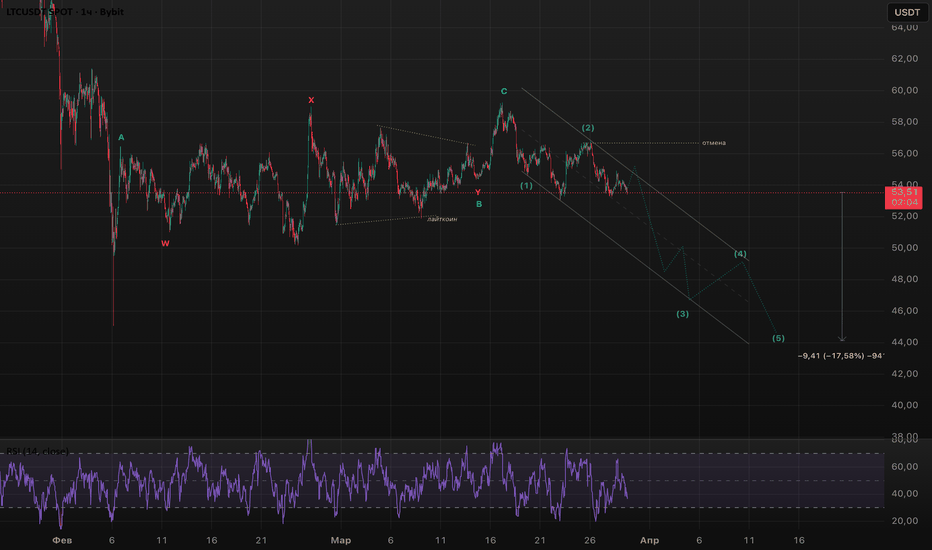
Task: Click the 'Мар' month label on time axis
Action: [341, 540]
